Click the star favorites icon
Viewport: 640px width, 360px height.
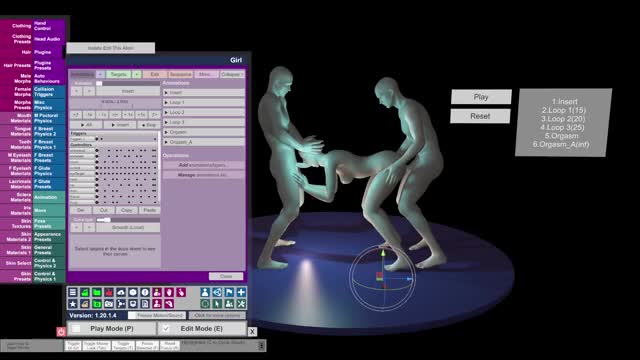point(73,304)
